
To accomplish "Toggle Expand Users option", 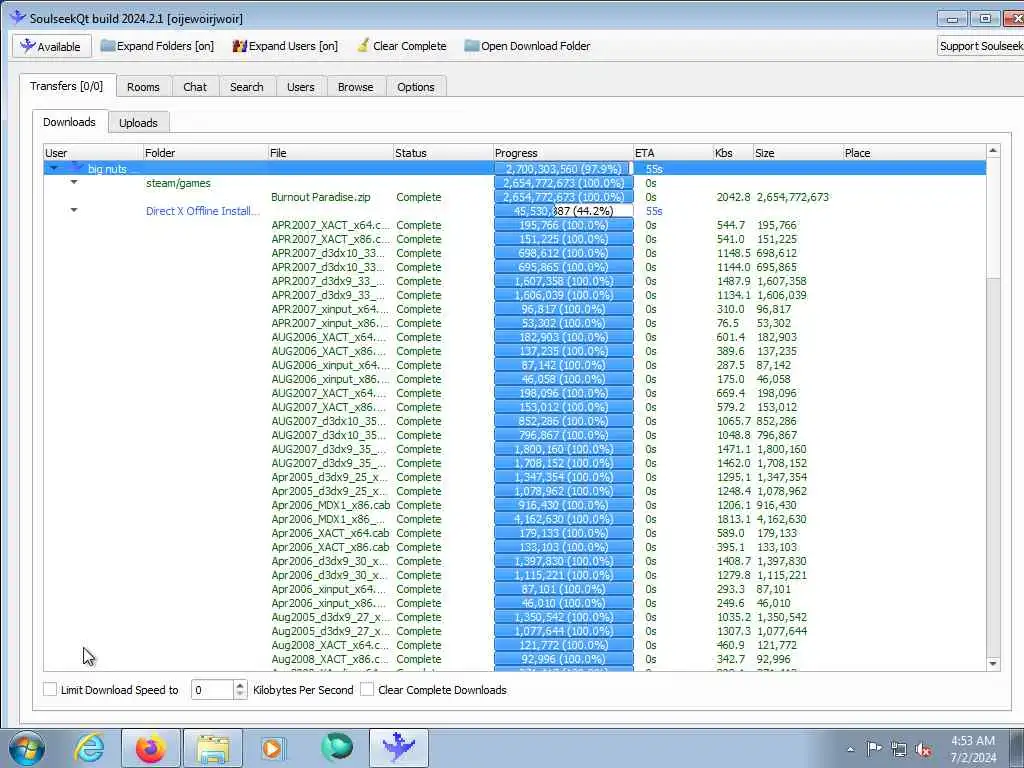I will pos(285,46).
